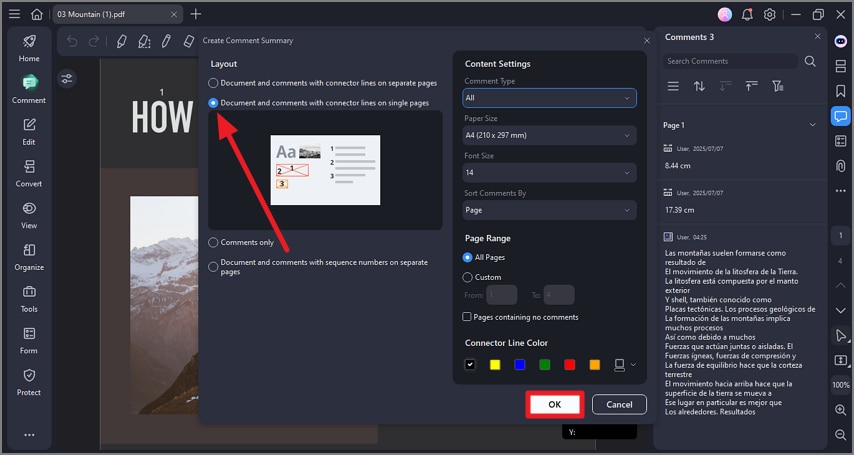This screenshot has height=455, width=854.
Task: Open comments list options menu icon
Action: pyautogui.click(x=673, y=86)
